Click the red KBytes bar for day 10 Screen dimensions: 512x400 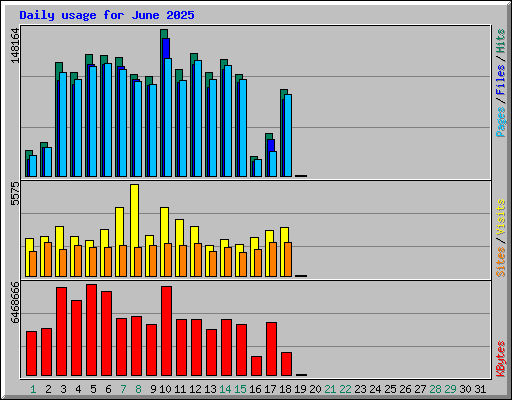[x=166, y=331]
